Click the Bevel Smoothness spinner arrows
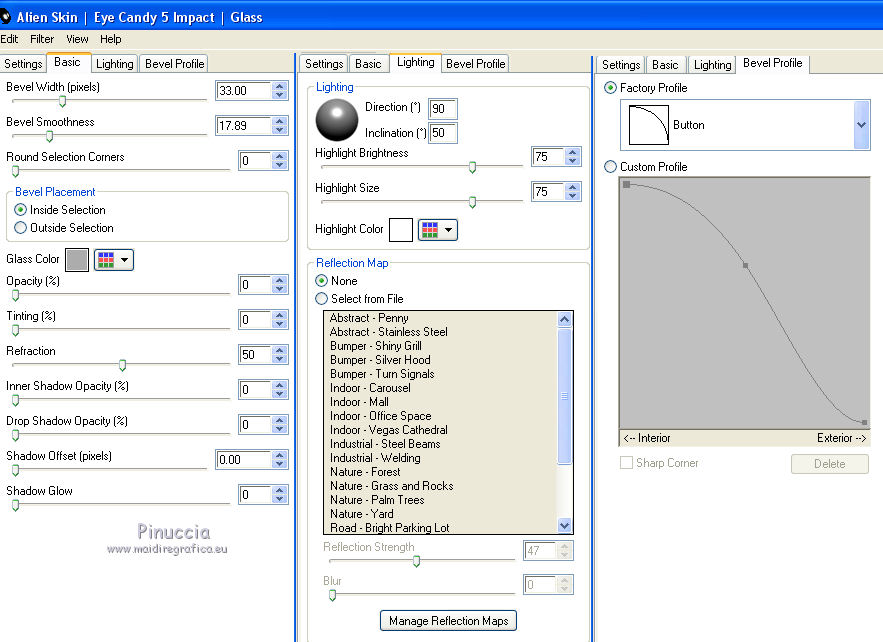 click(x=279, y=126)
